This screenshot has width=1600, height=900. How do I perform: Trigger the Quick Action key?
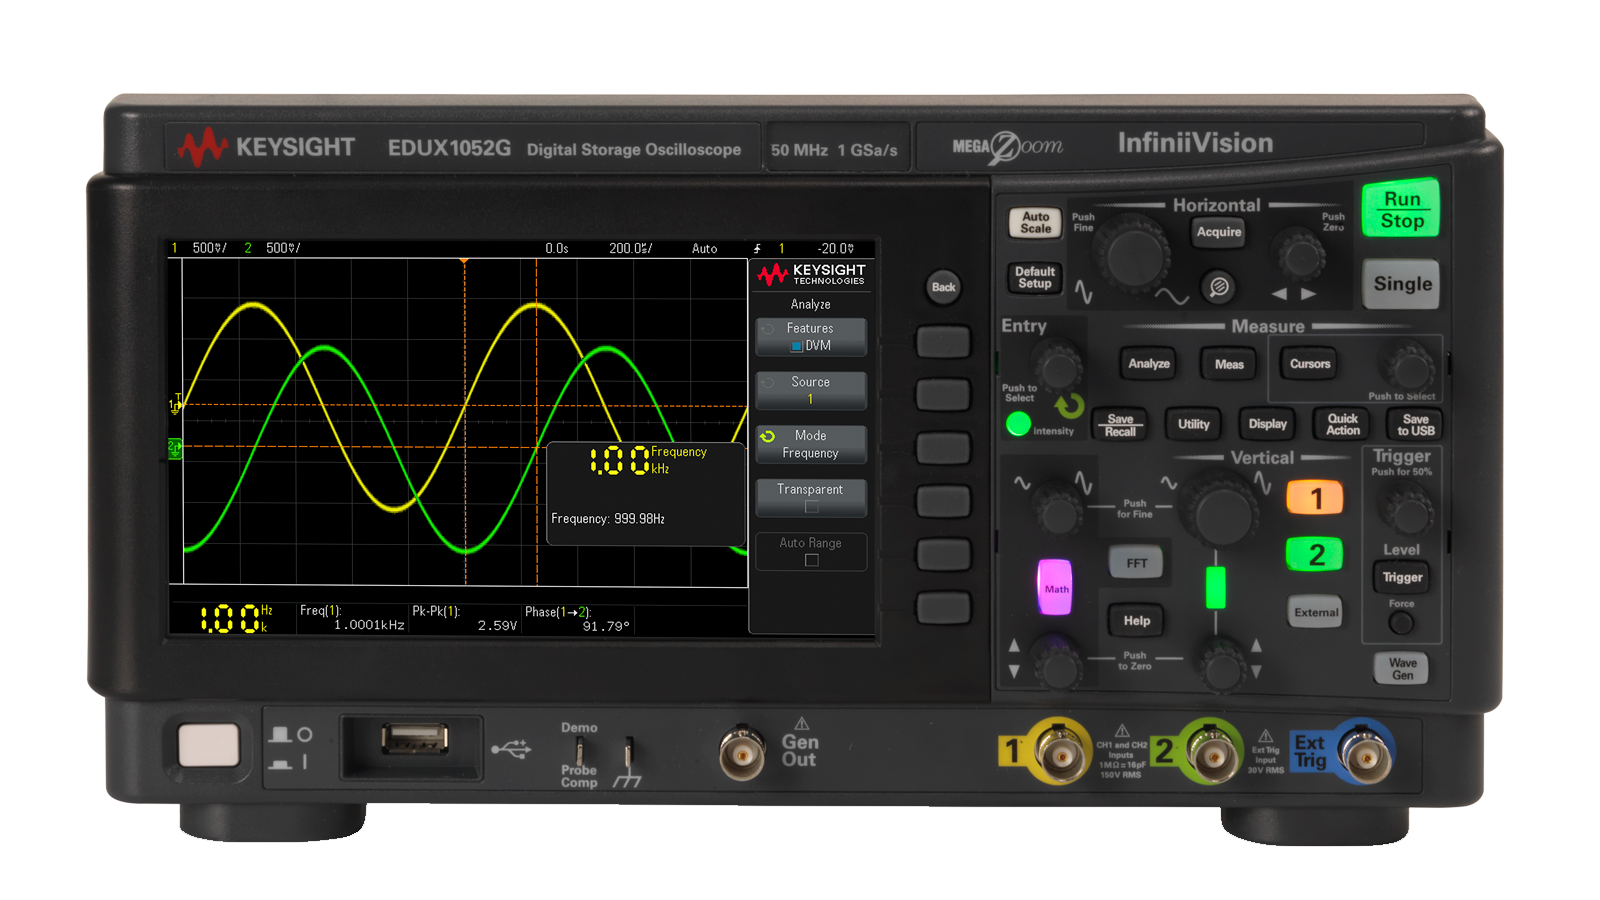(x=1342, y=424)
